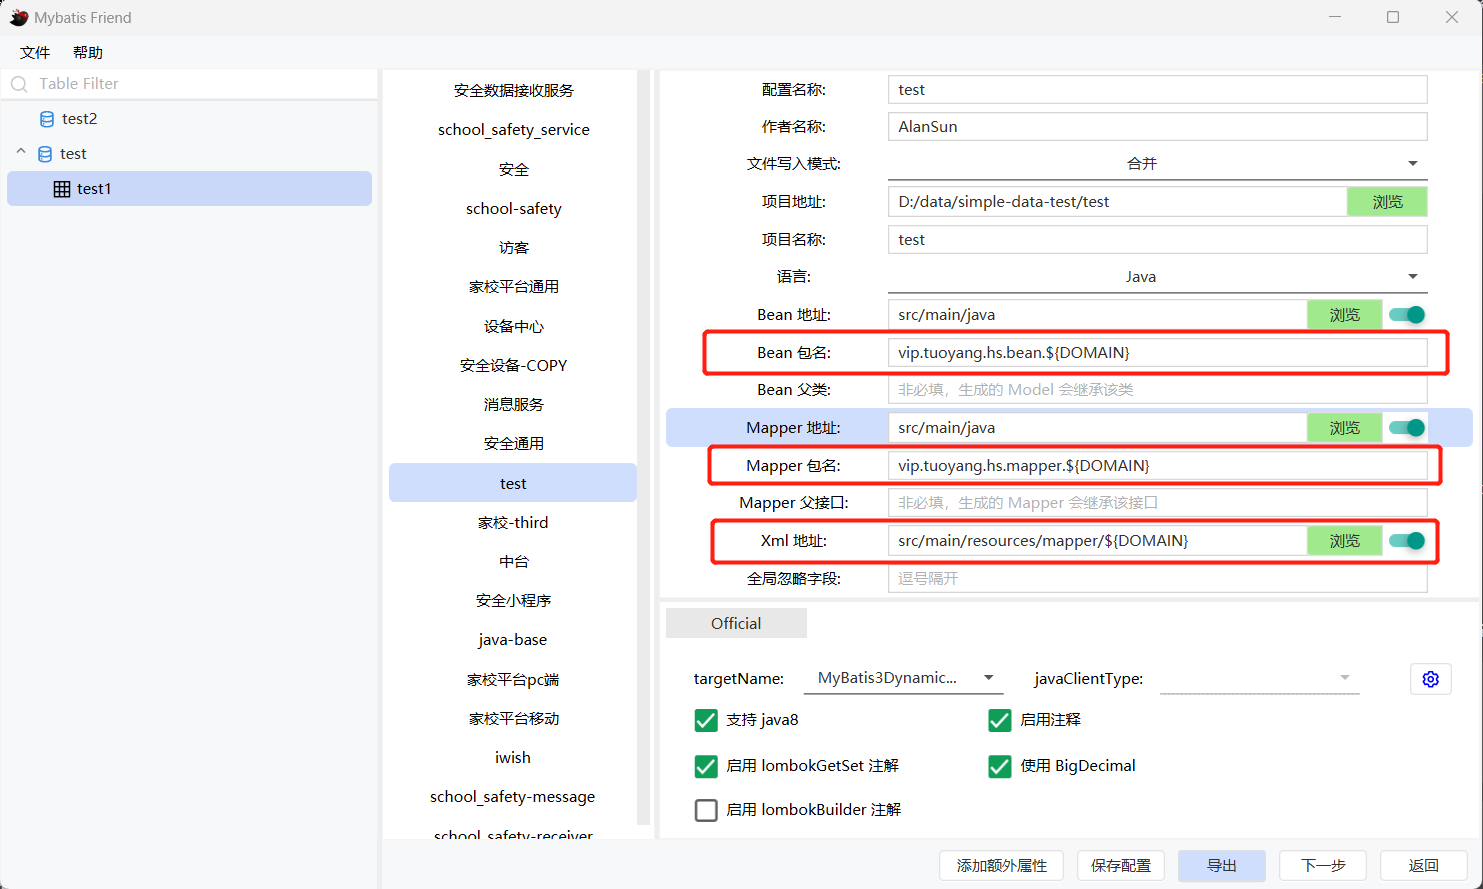Click 浏览 button for Xml 地址
The height and width of the screenshot is (889, 1483).
tap(1345, 541)
